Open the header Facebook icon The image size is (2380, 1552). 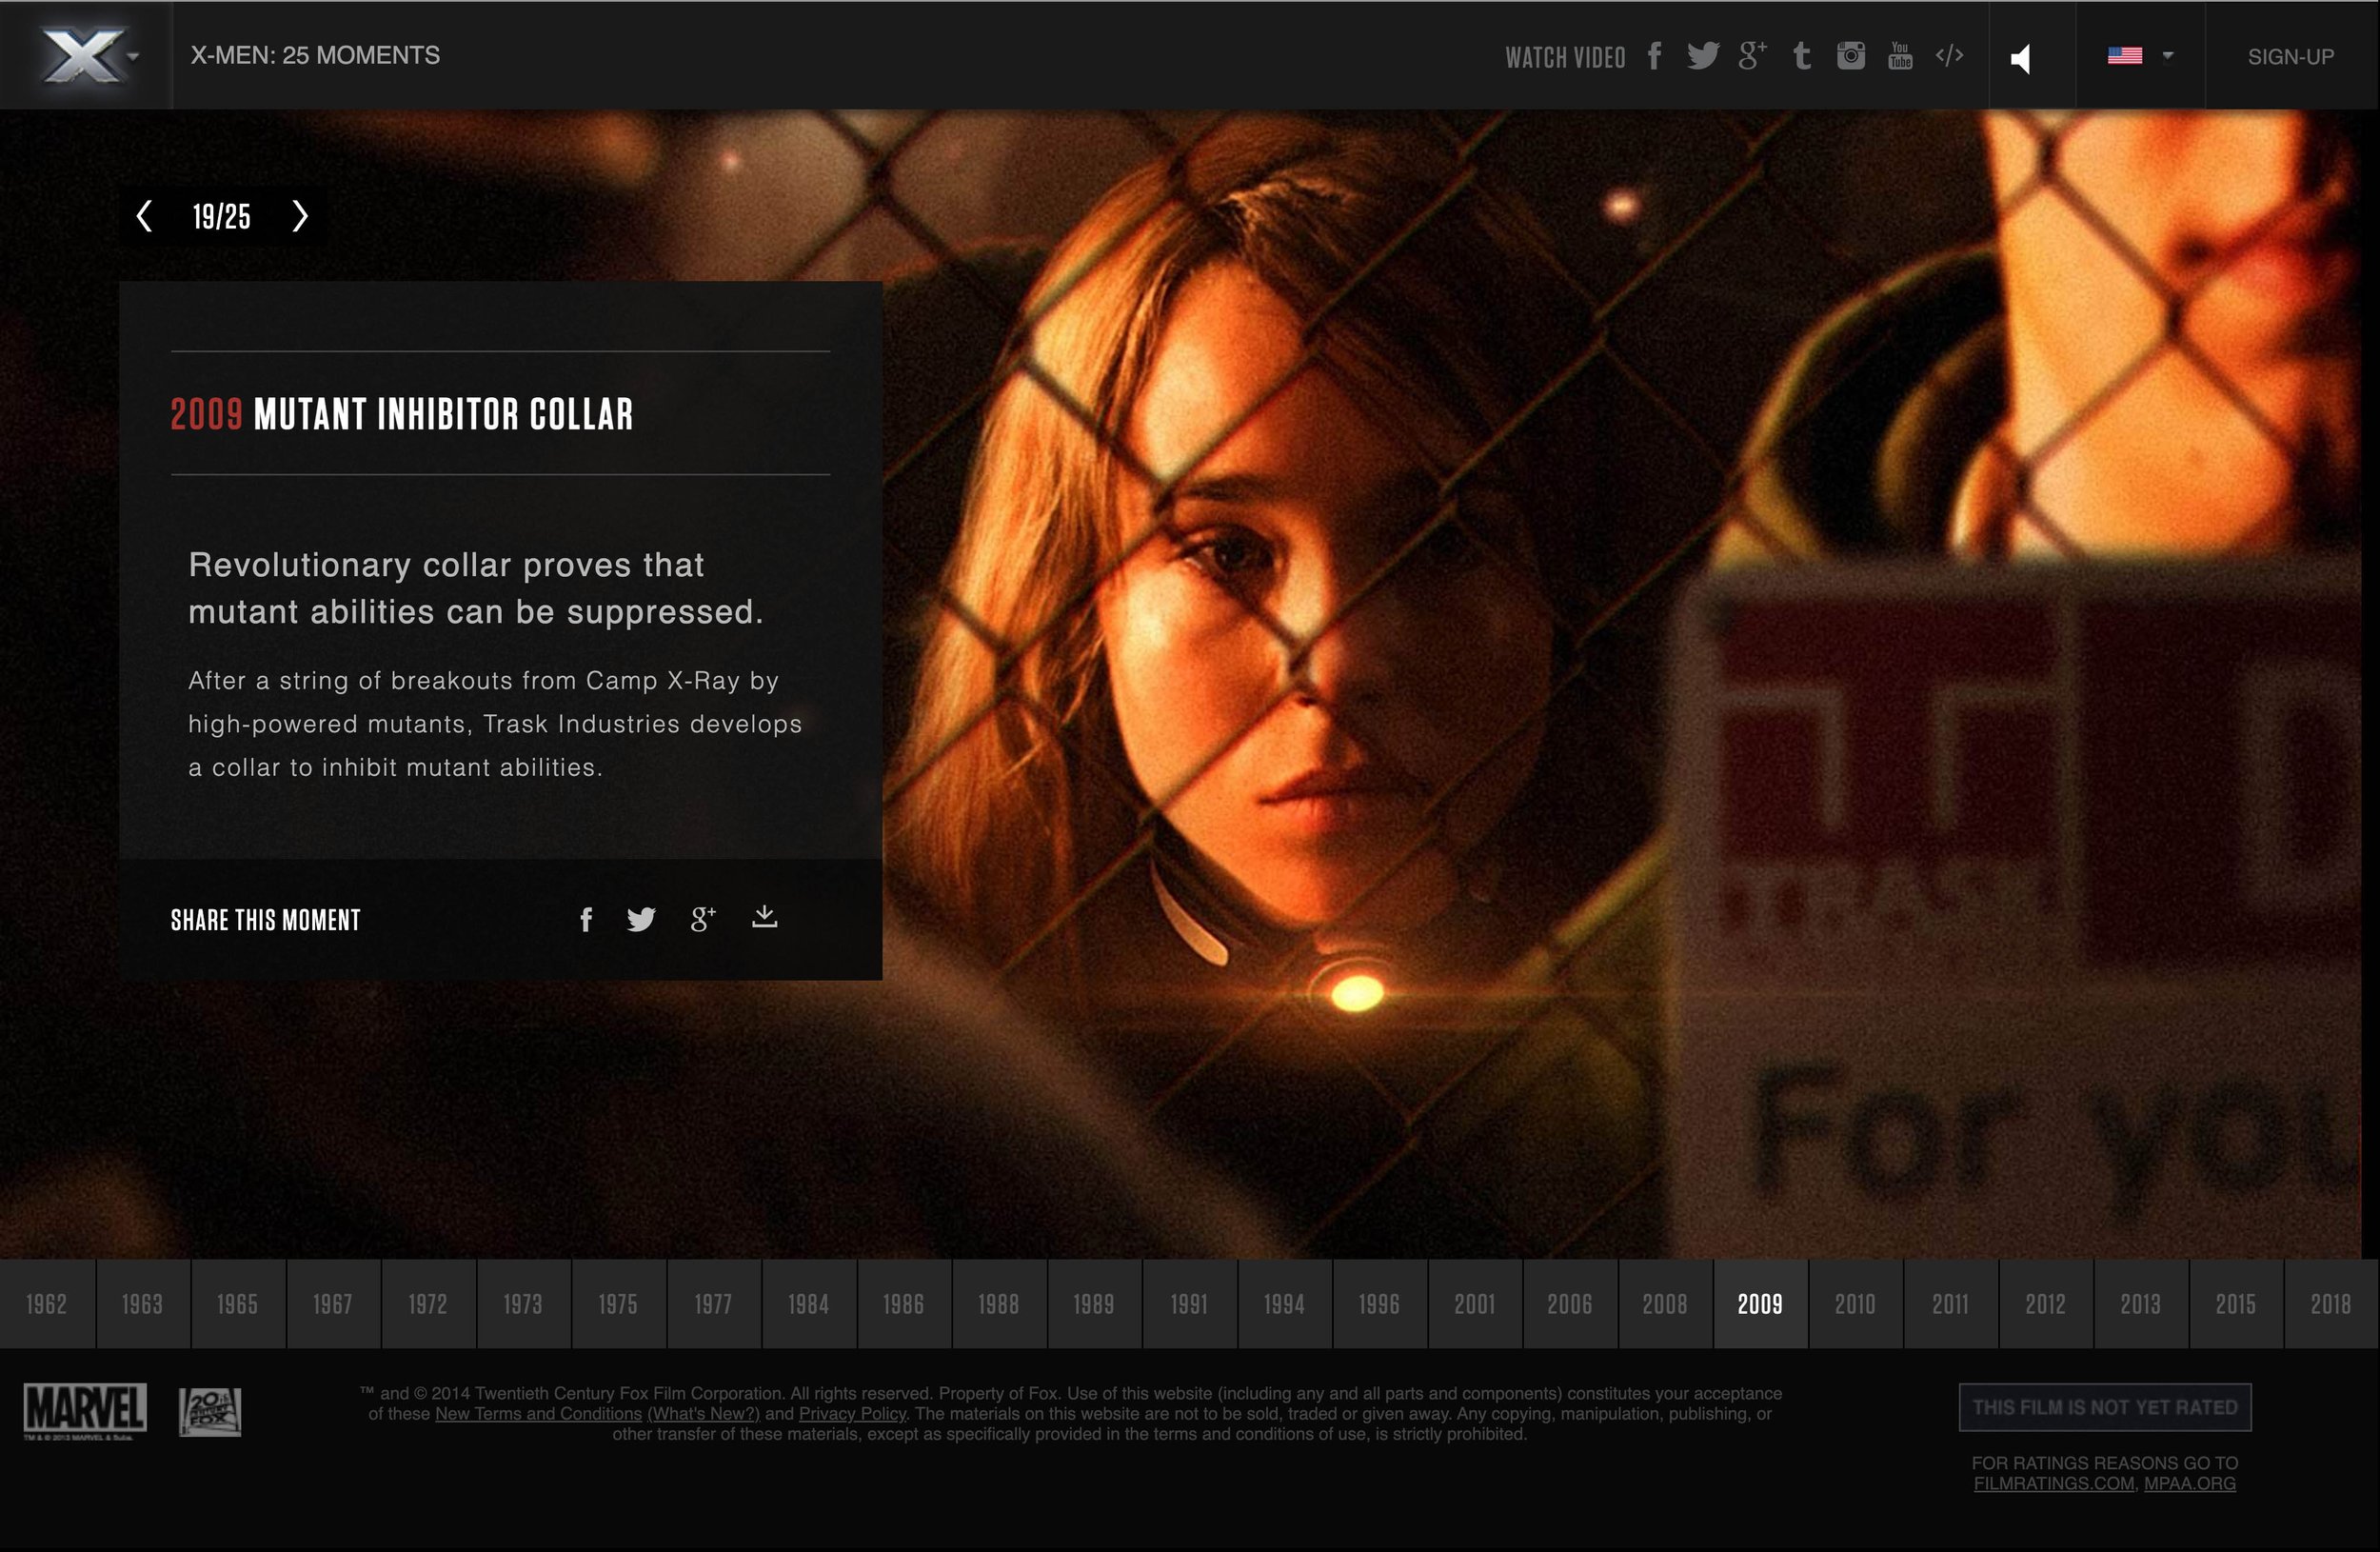(x=1655, y=56)
